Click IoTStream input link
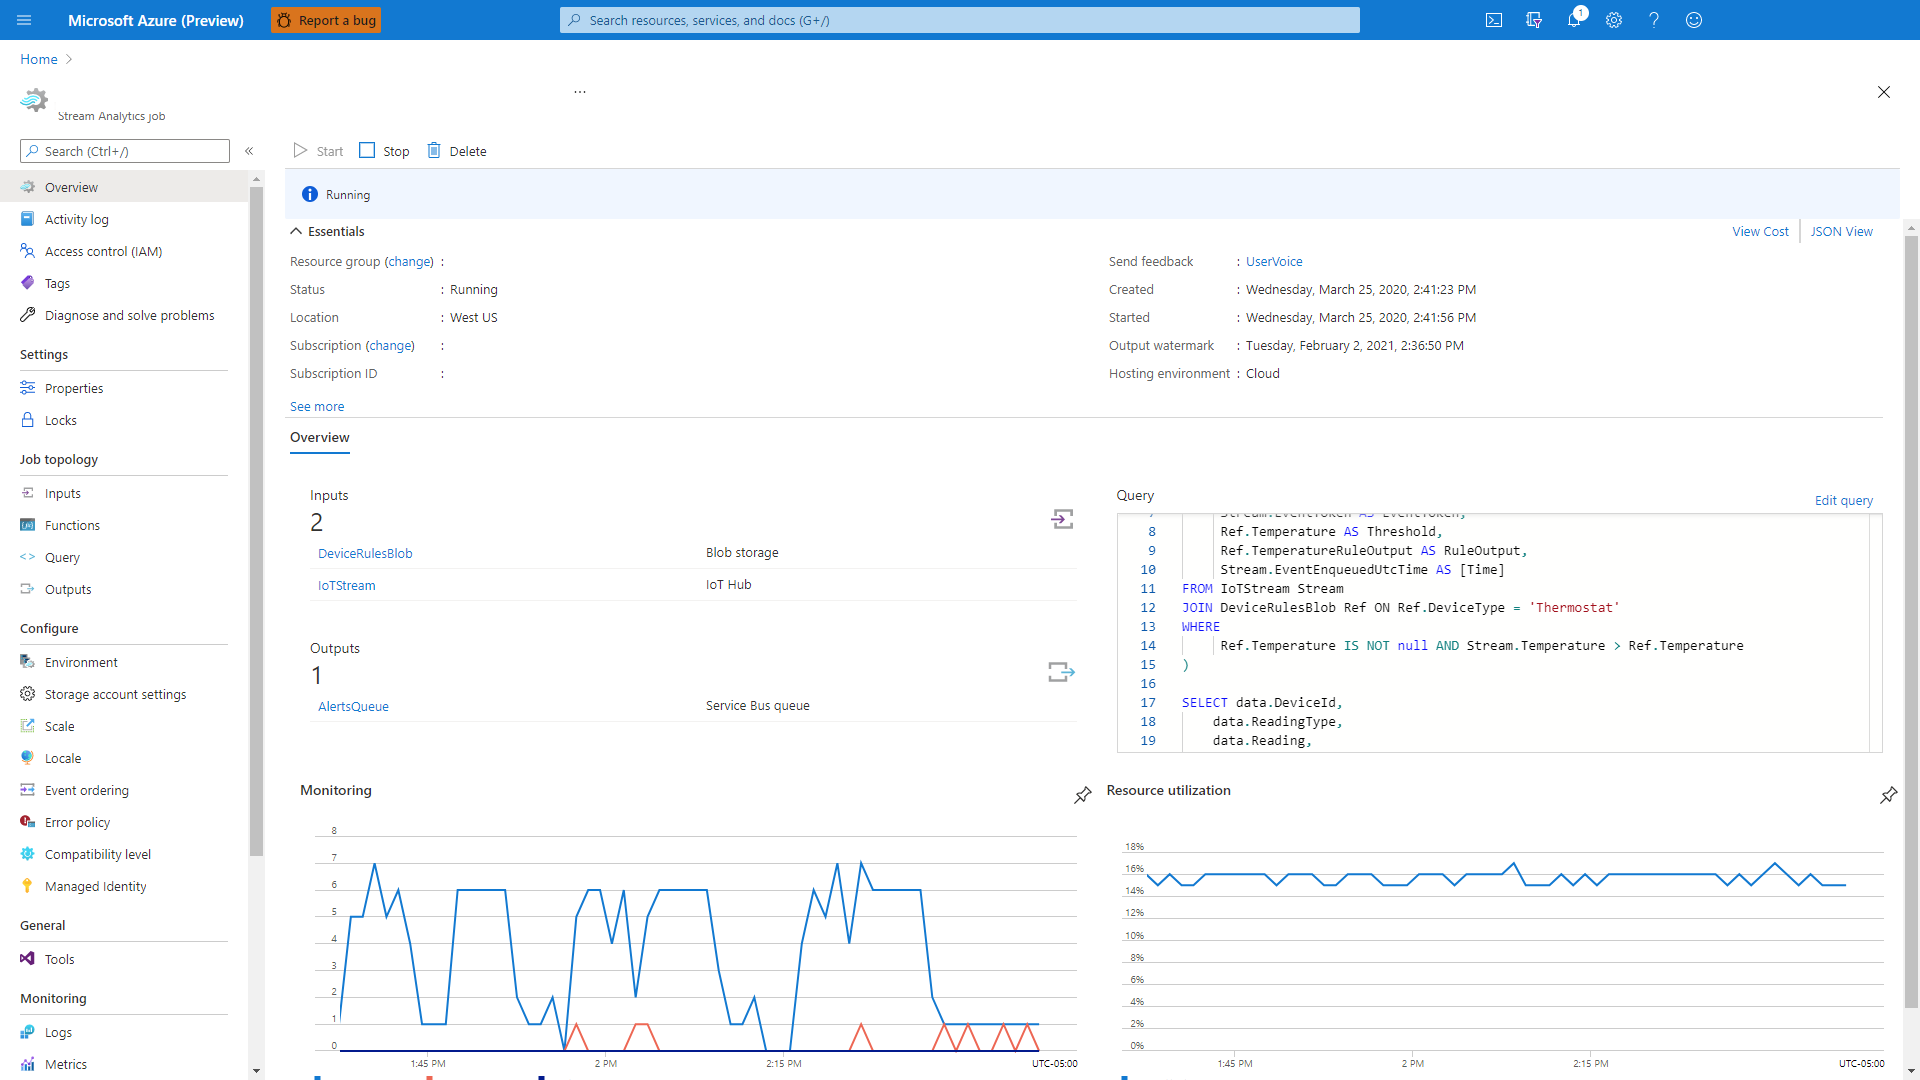 [x=345, y=584]
